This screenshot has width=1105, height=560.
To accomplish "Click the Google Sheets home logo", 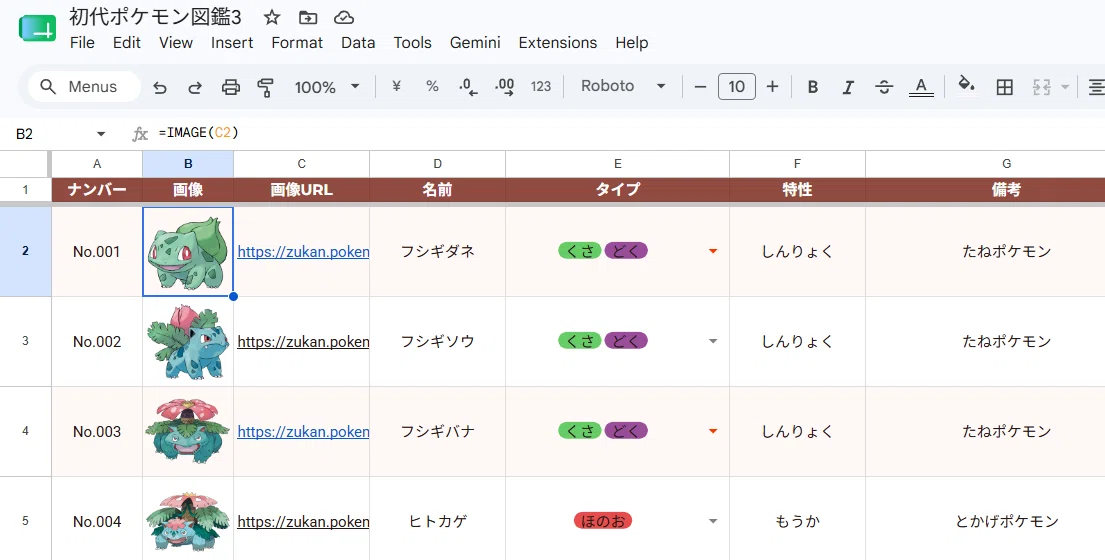I will (x=37, y=28).
